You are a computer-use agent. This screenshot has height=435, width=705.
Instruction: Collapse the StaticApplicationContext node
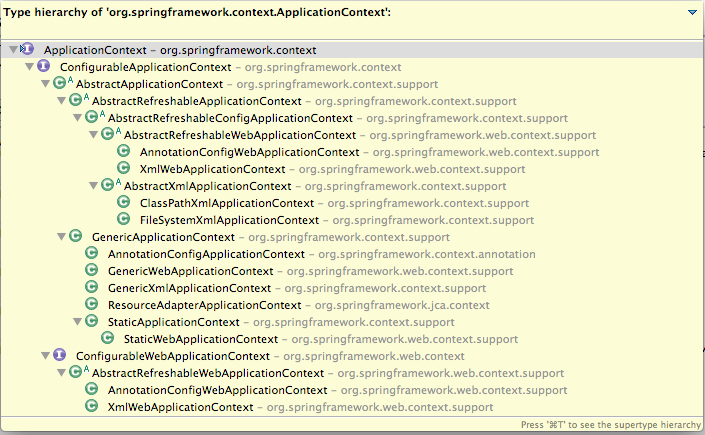(77, 322)
